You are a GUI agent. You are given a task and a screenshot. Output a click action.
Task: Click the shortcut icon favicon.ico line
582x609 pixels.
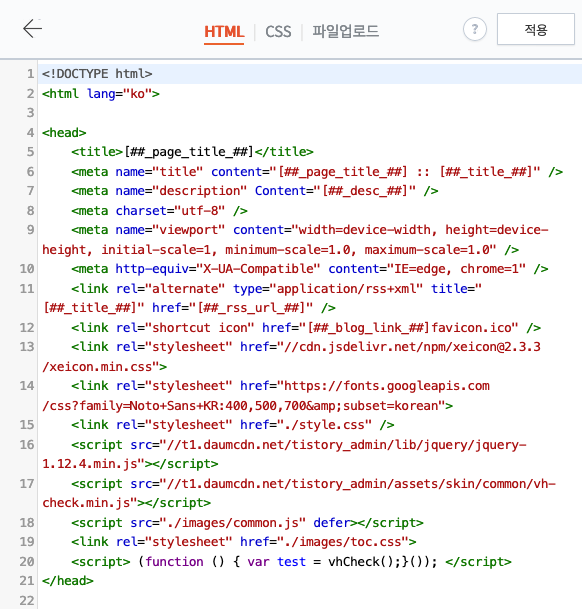click(x=306, y=327)
